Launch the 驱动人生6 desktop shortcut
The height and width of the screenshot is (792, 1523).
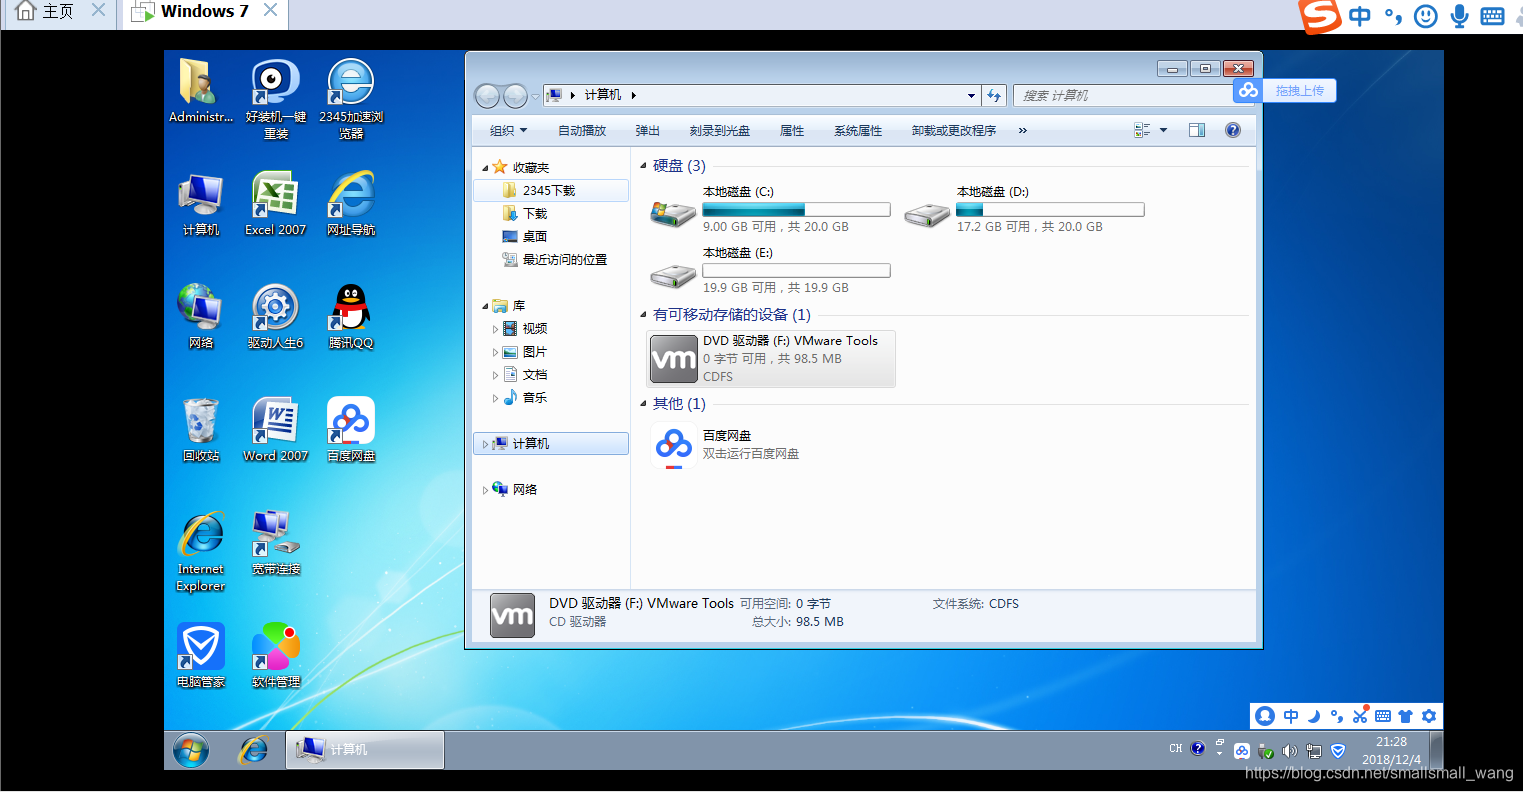[x=276, y=318]
